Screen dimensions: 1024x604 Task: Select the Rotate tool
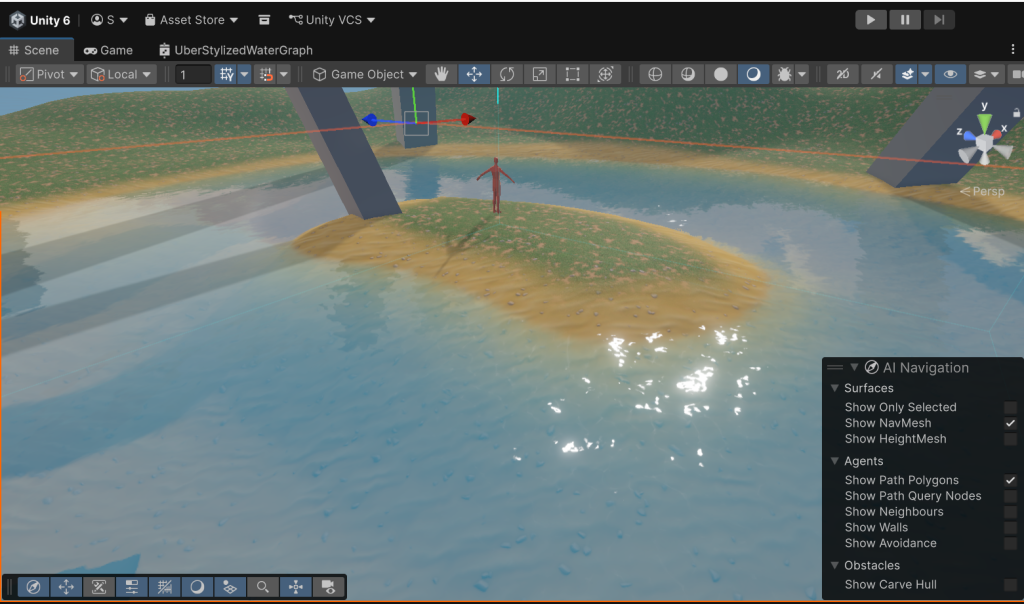[507, 74]
